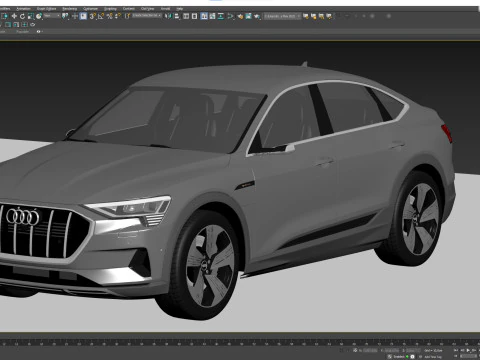This screenshot has height=360, width=480.
Task: Open the Material Editor
Action: tap(230, 16)
